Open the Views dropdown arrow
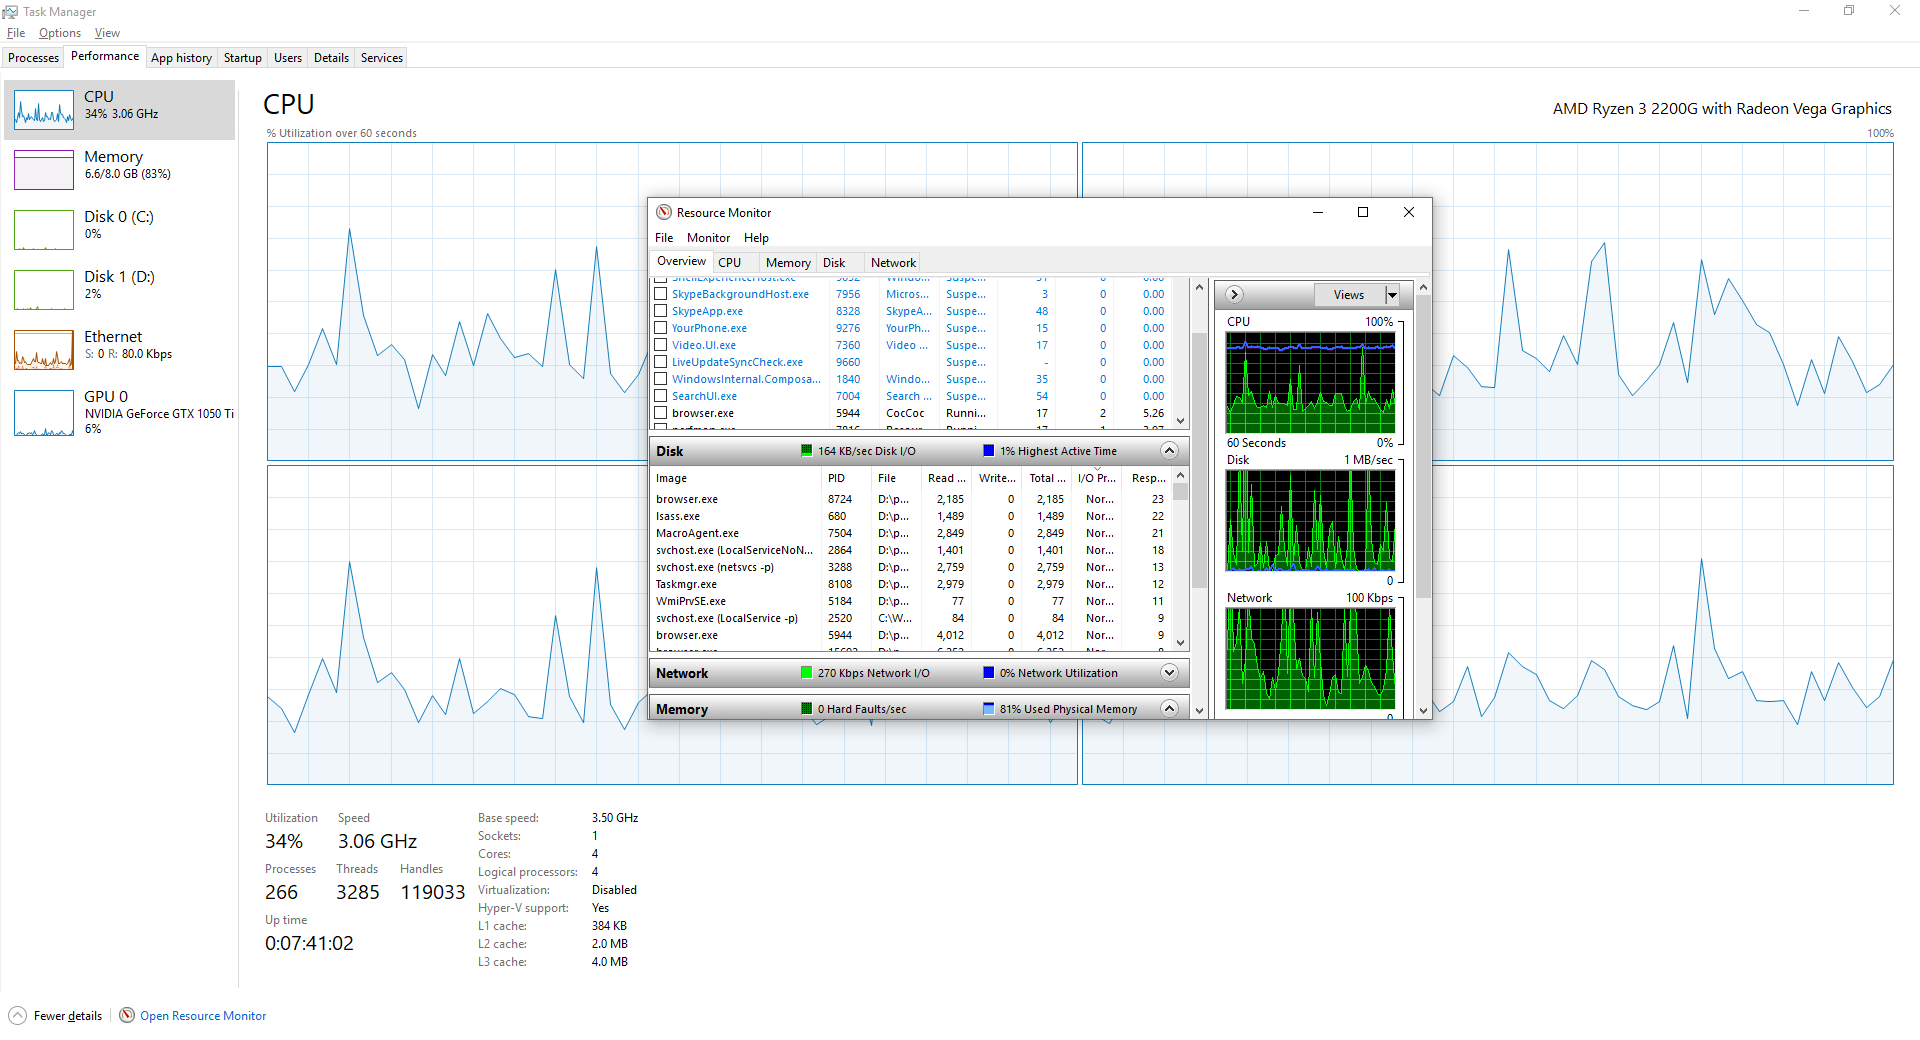Screen dimensions: 1920x1040 pyautogui.click(x=1392, y=295)
